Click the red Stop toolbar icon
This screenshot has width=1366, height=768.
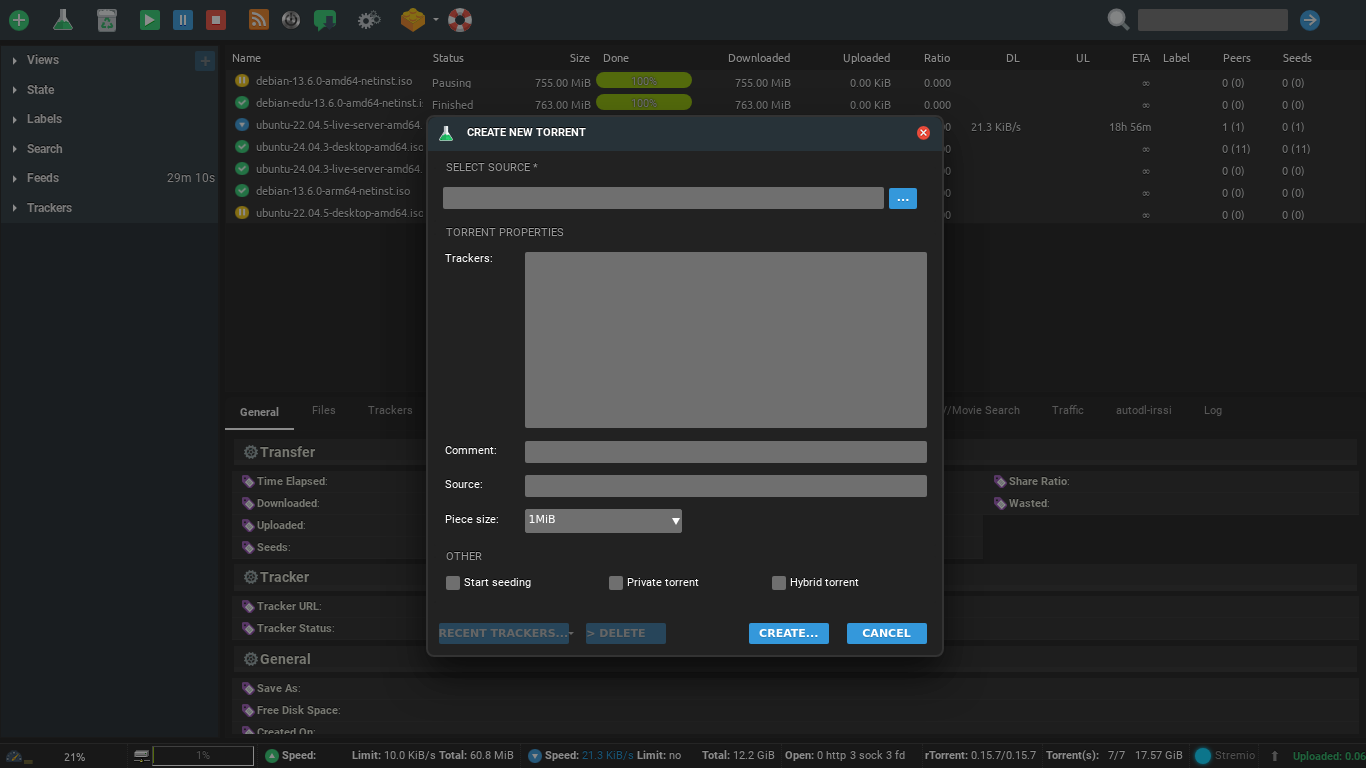coord(216,19)
